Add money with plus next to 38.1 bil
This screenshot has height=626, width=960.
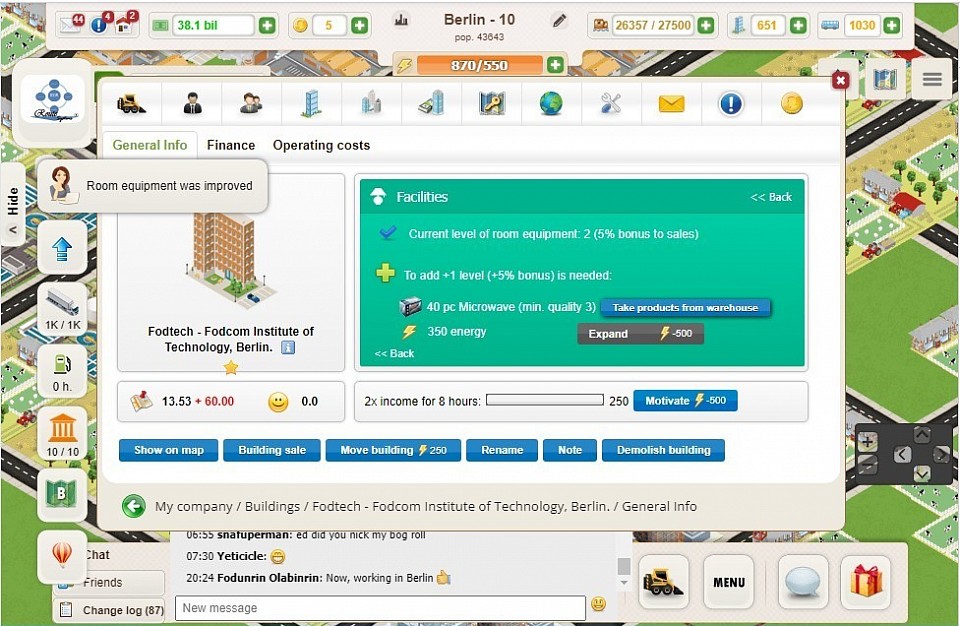tap(267, 26)
